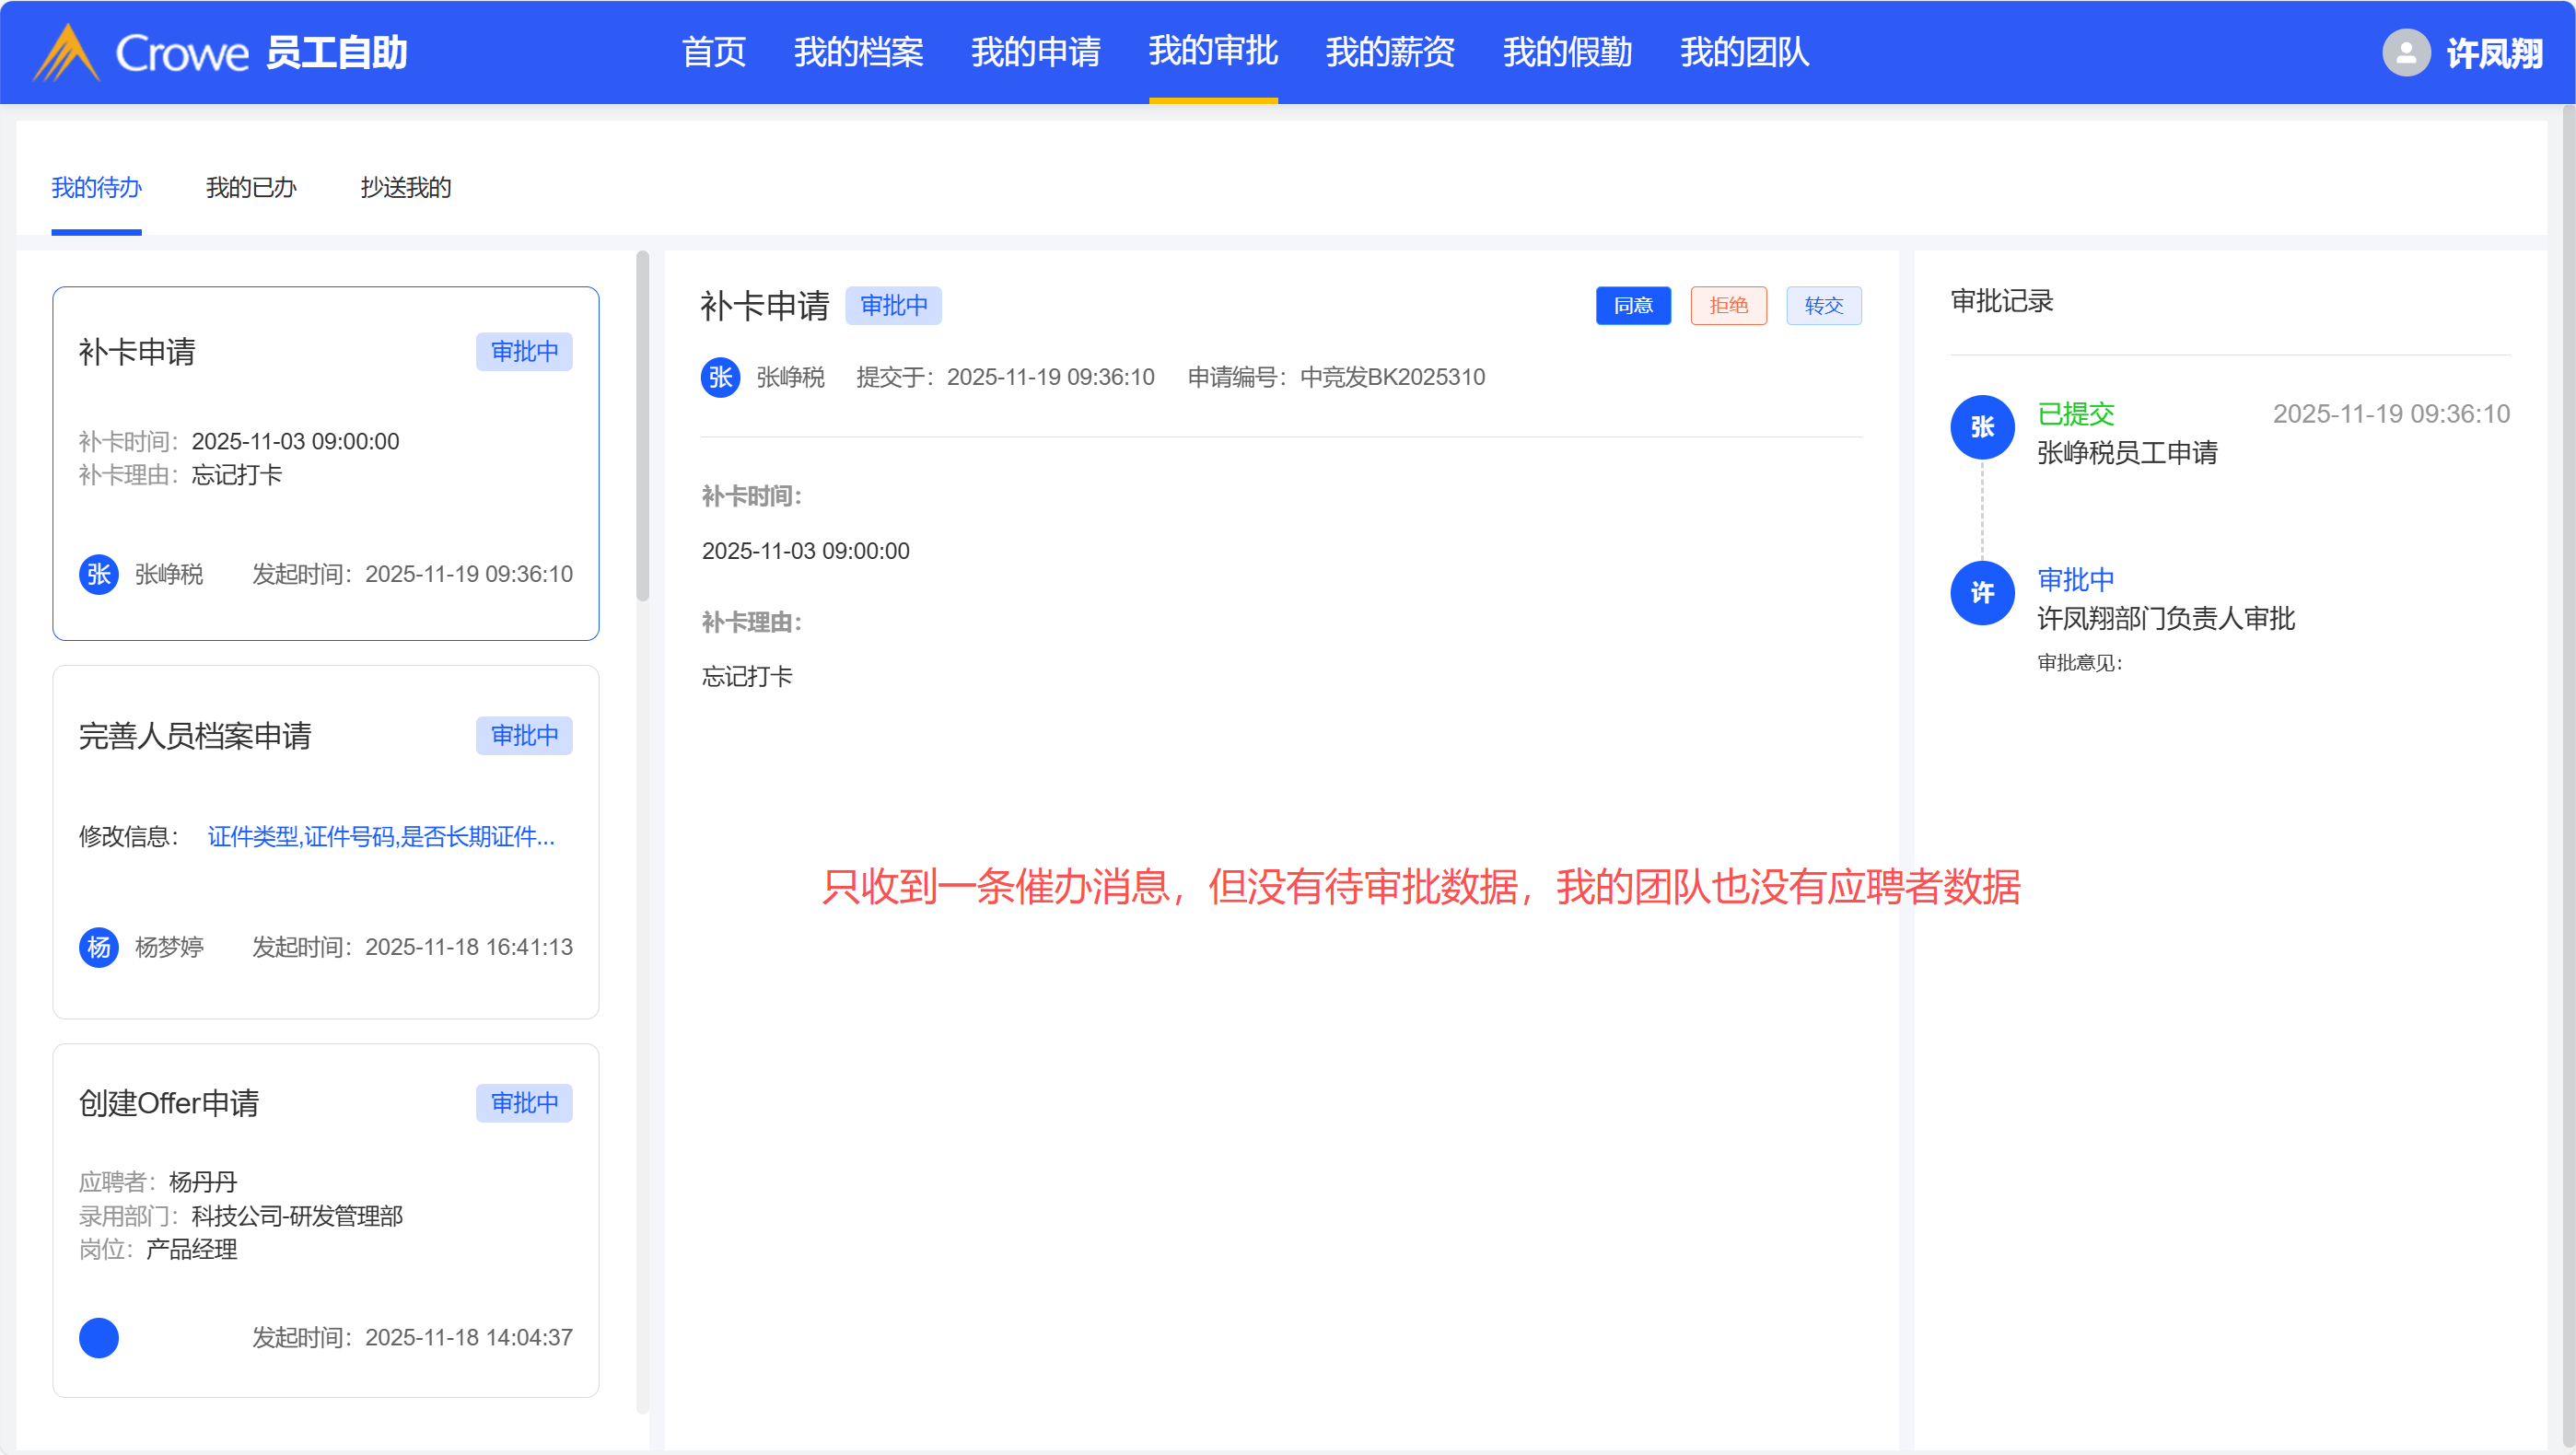Open user name 许凤翔 account menu
This screenshot has width=2576, height=1455.
pos(2494,53)
